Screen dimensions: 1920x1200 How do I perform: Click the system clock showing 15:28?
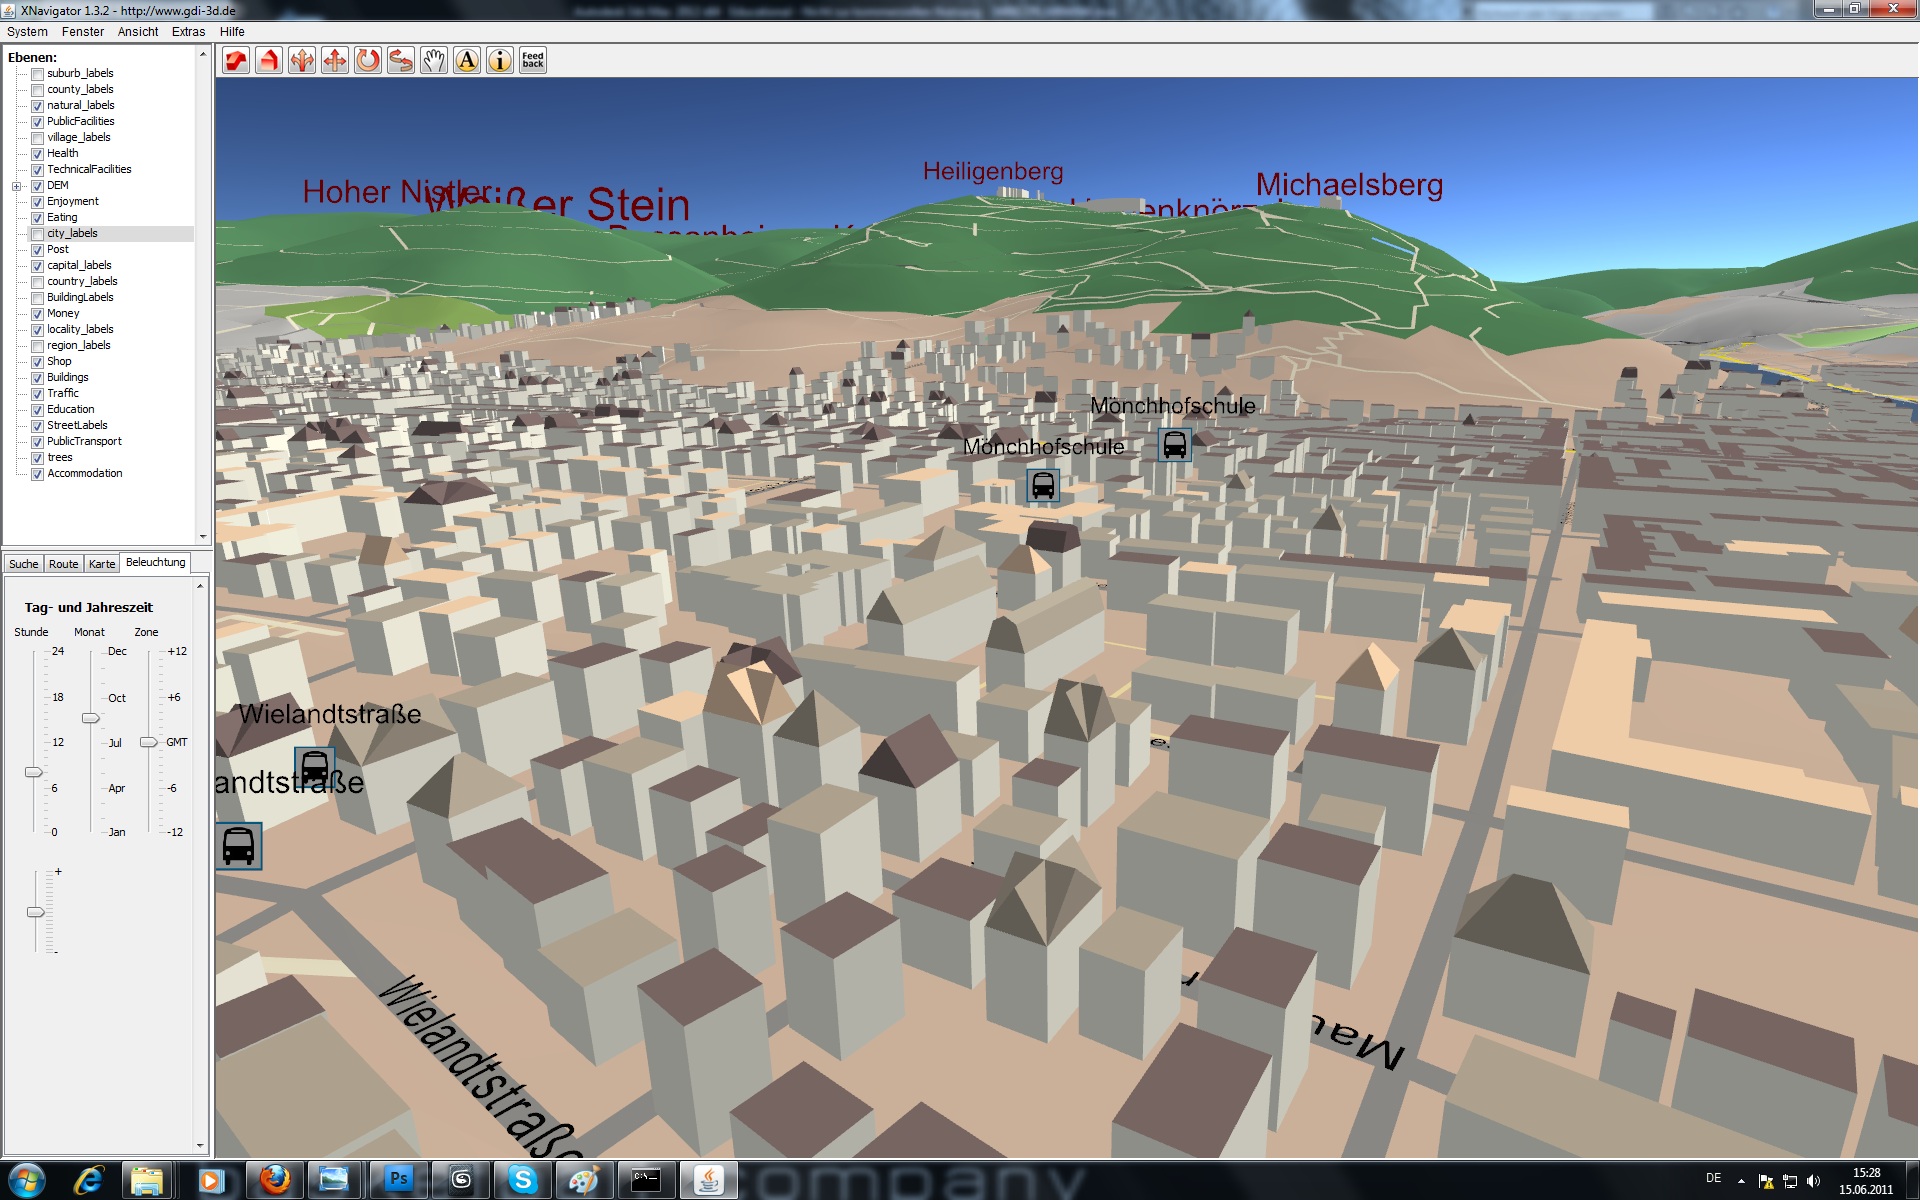click(x=1866, y=1173)
